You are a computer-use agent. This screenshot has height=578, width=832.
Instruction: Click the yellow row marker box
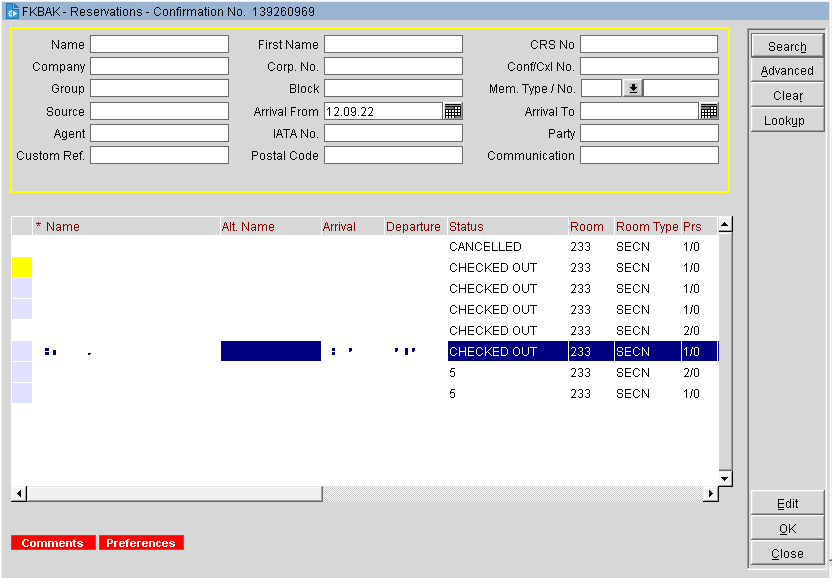[21, 267]
